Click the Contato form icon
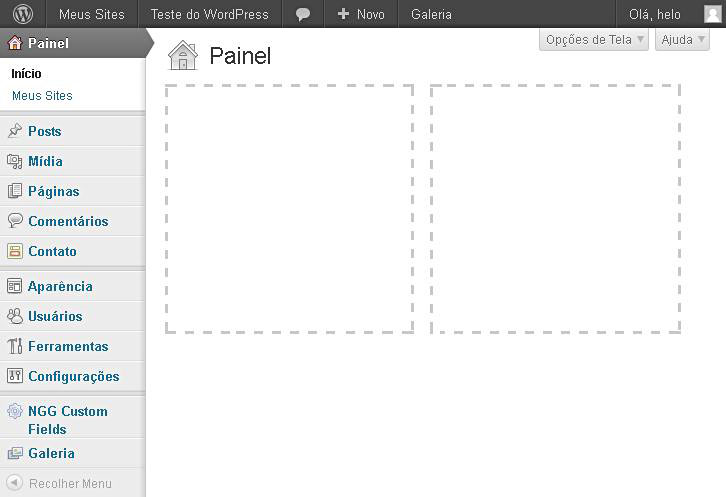Image resolution: width=726 pixels, height=497 pixels. point(15,251)
